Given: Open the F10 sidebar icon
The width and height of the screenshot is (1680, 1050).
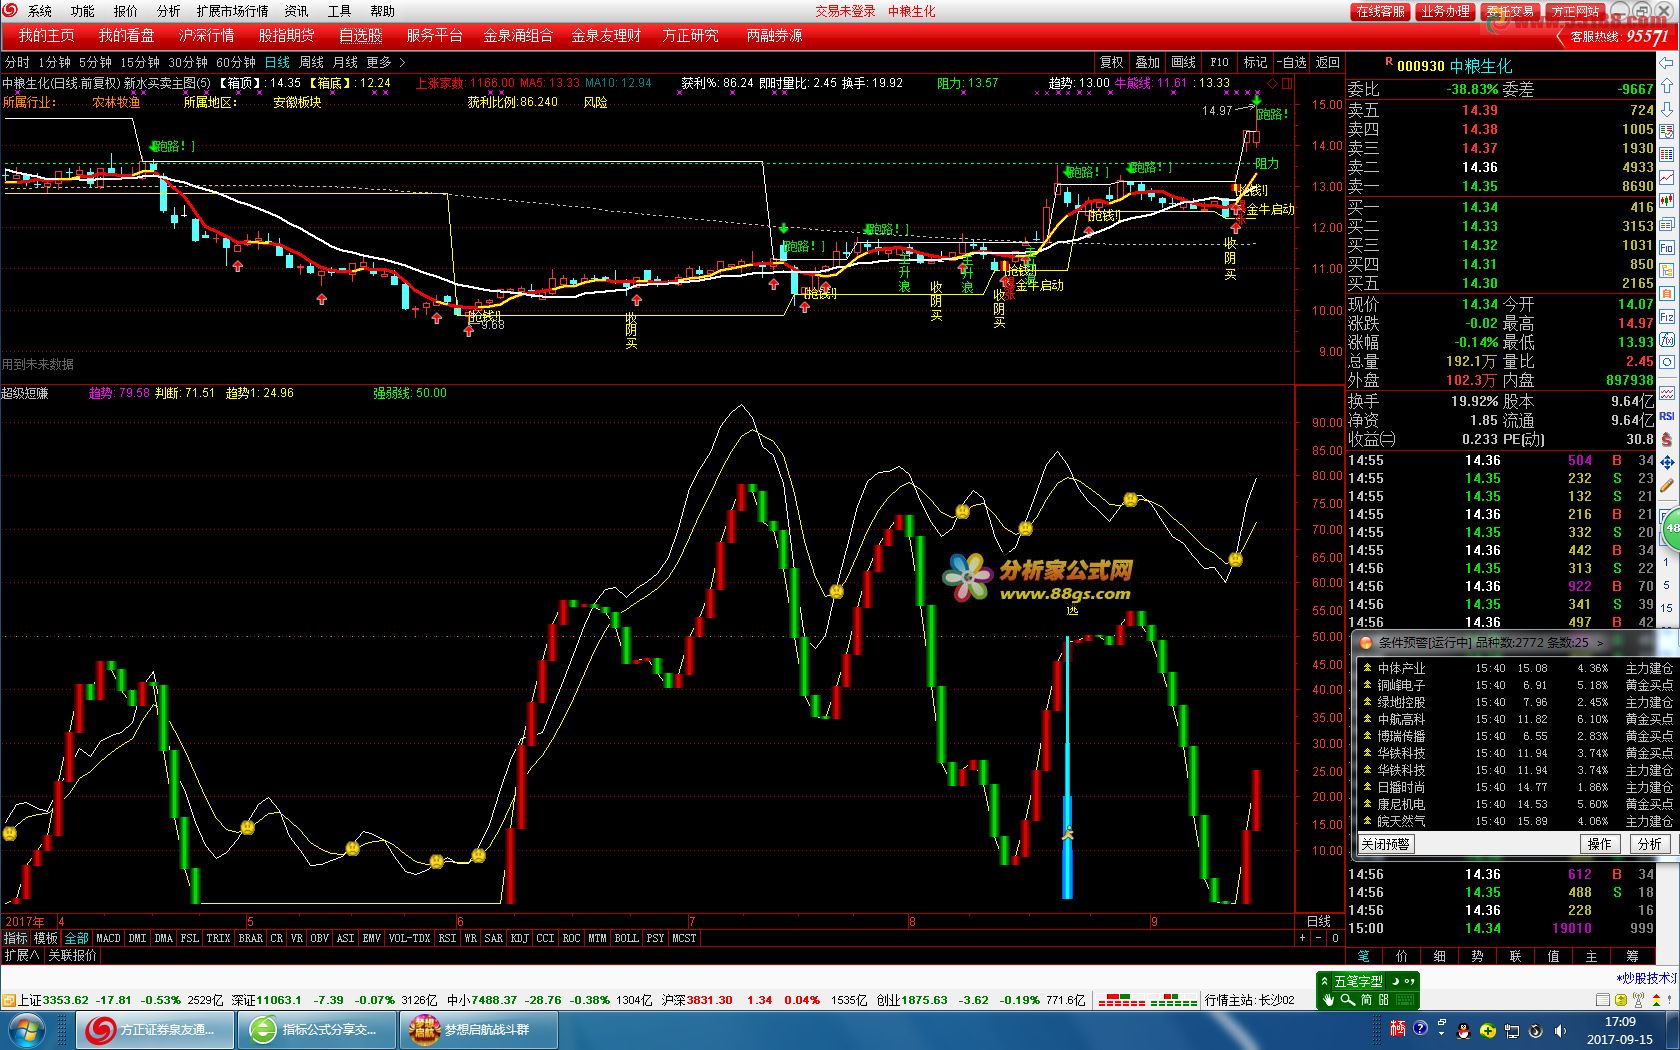Looking at the screenshot, I should [x=1667, y=247].
